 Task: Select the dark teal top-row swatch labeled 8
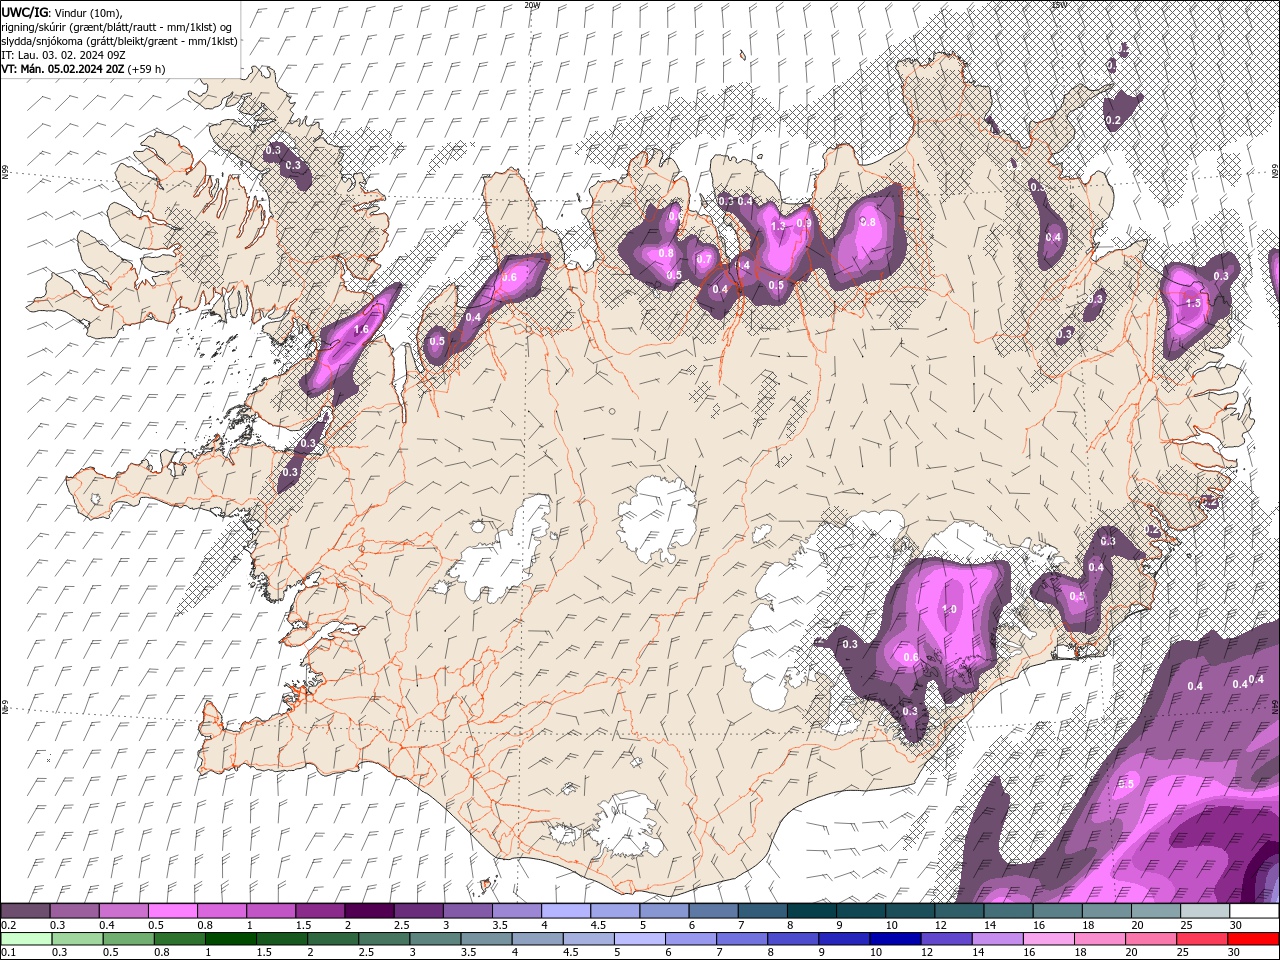coord(811,911)
